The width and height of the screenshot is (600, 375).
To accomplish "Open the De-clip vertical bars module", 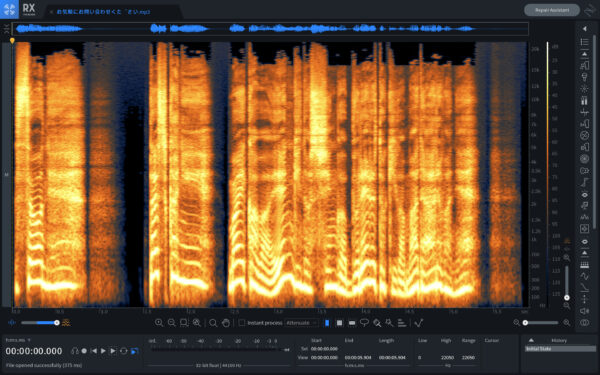I will [x=584, y=101].
